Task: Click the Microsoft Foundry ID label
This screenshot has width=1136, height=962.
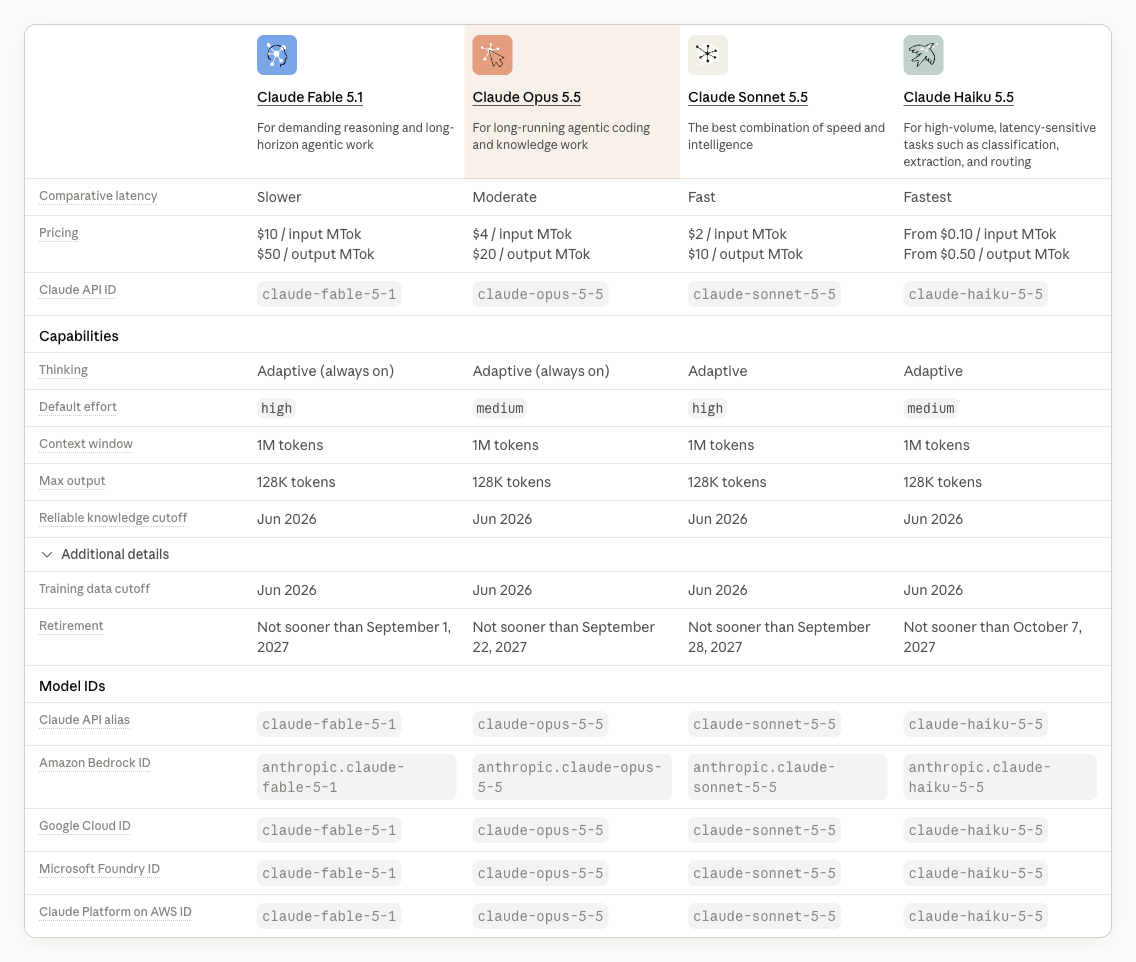Action: (99, 868)
